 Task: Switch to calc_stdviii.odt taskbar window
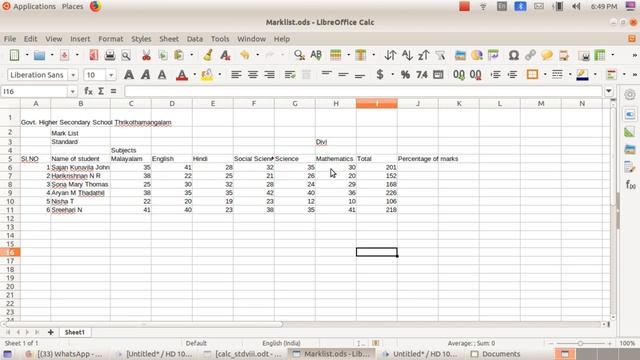point(243,354)
